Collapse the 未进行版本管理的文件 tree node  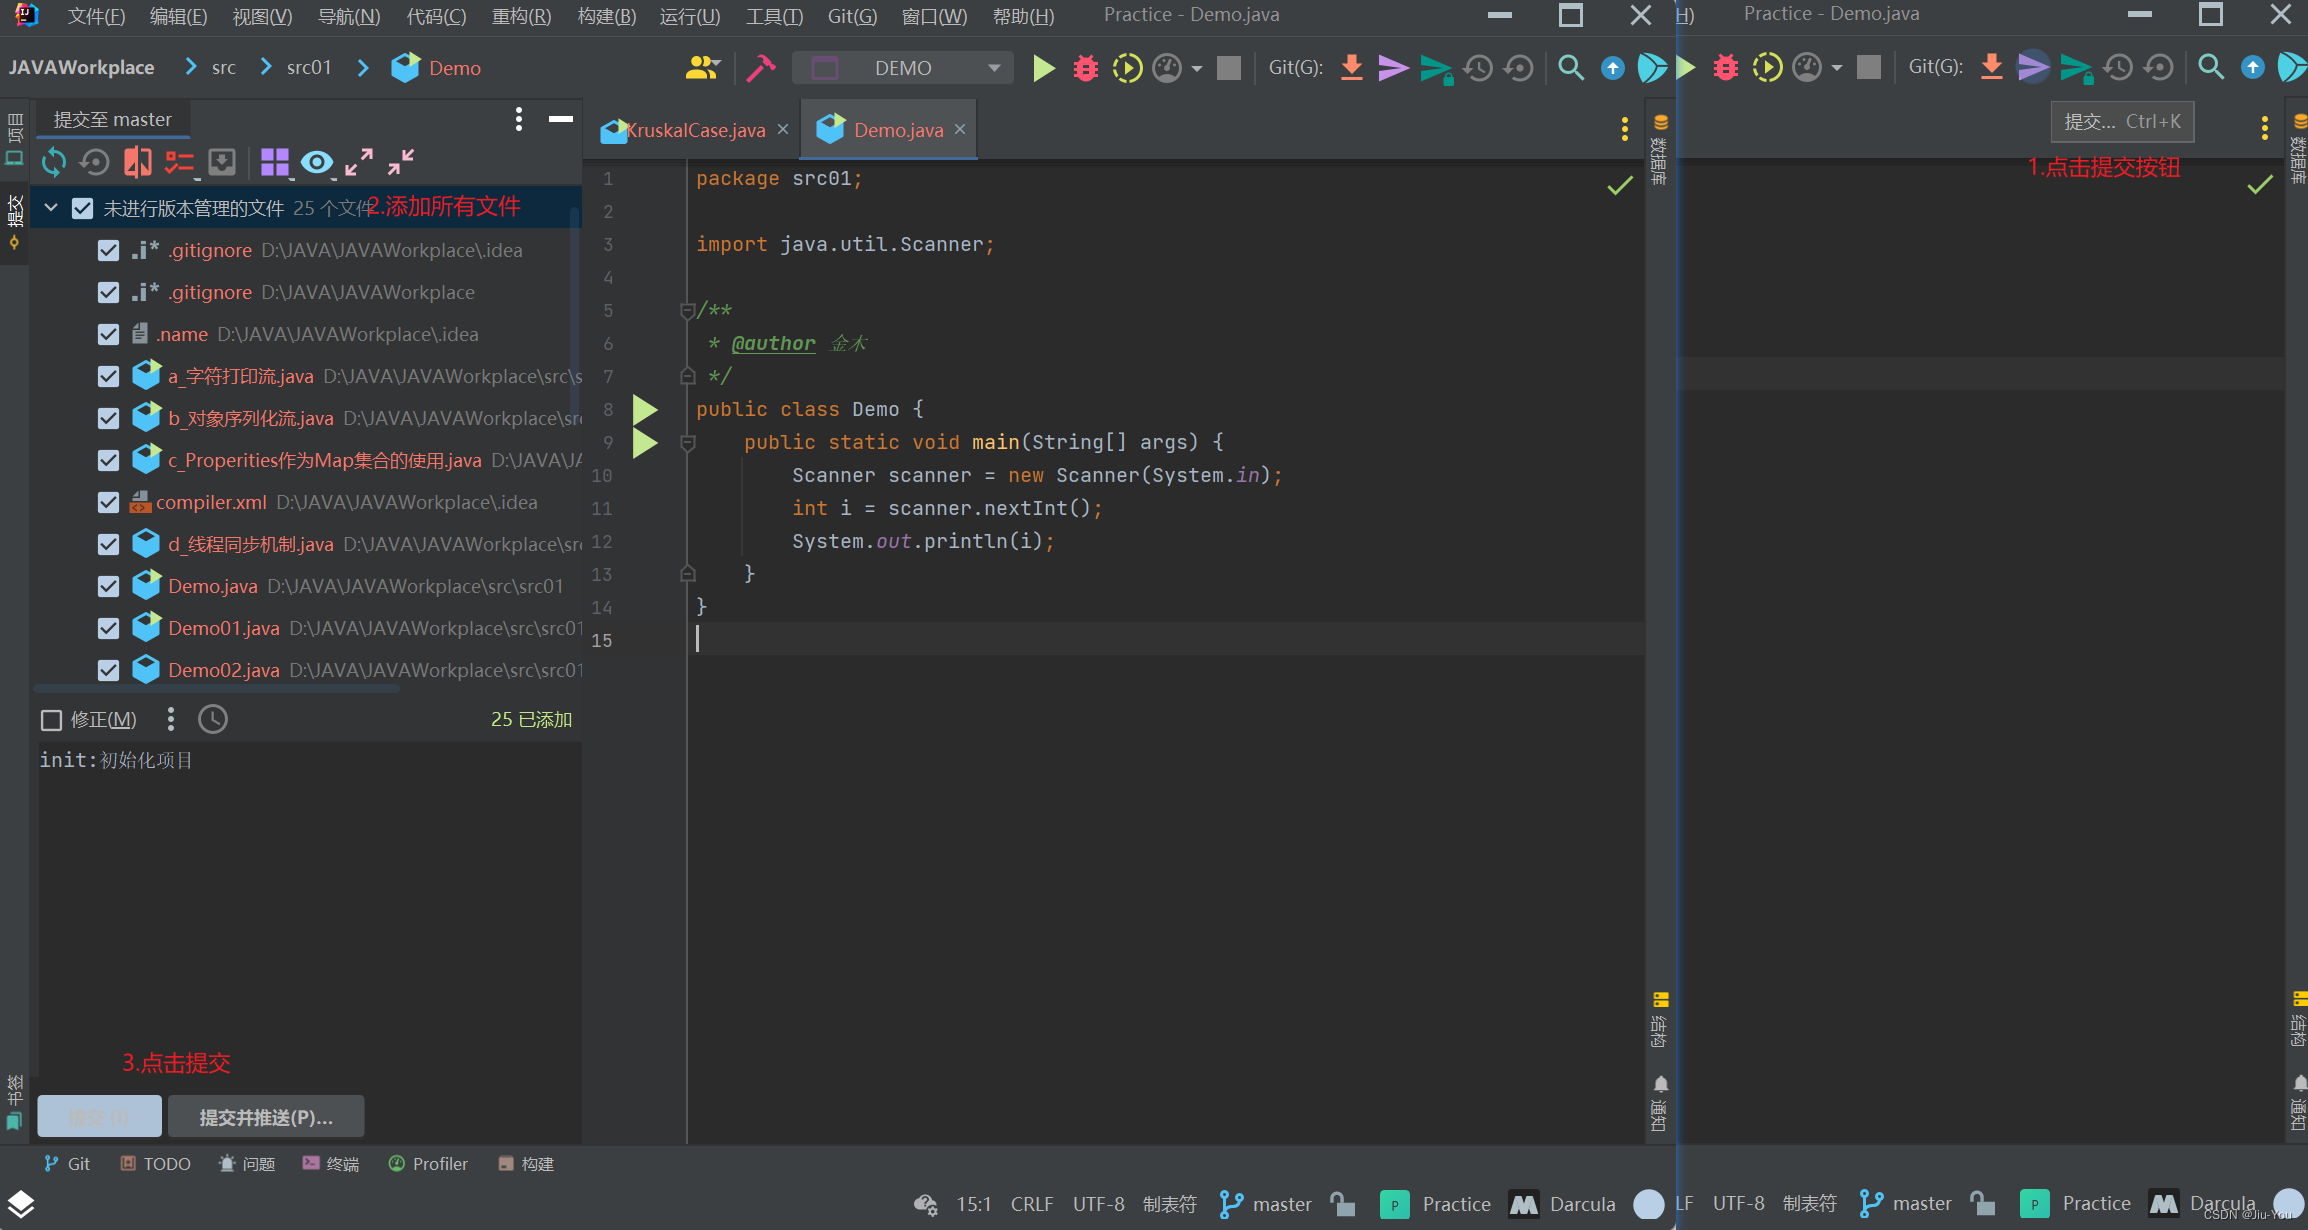coord(51,208)
